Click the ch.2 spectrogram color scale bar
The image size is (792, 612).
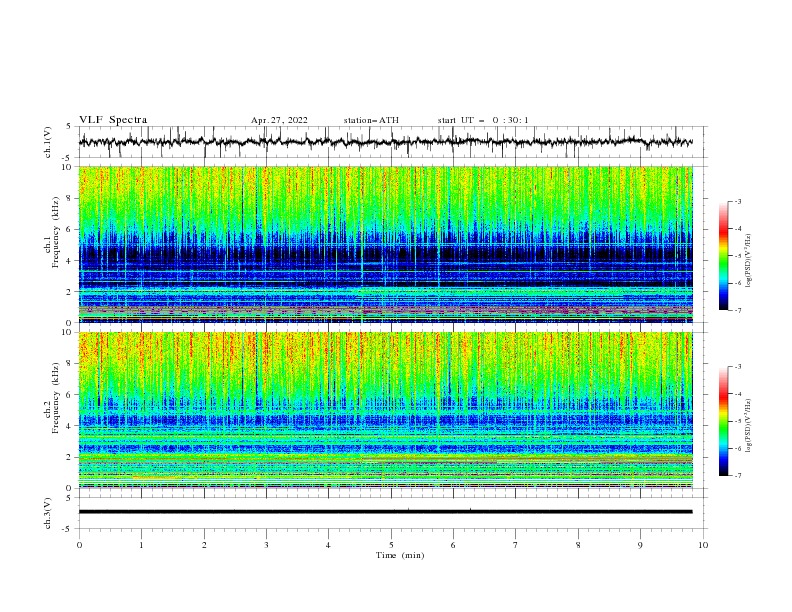coord(723,421)
